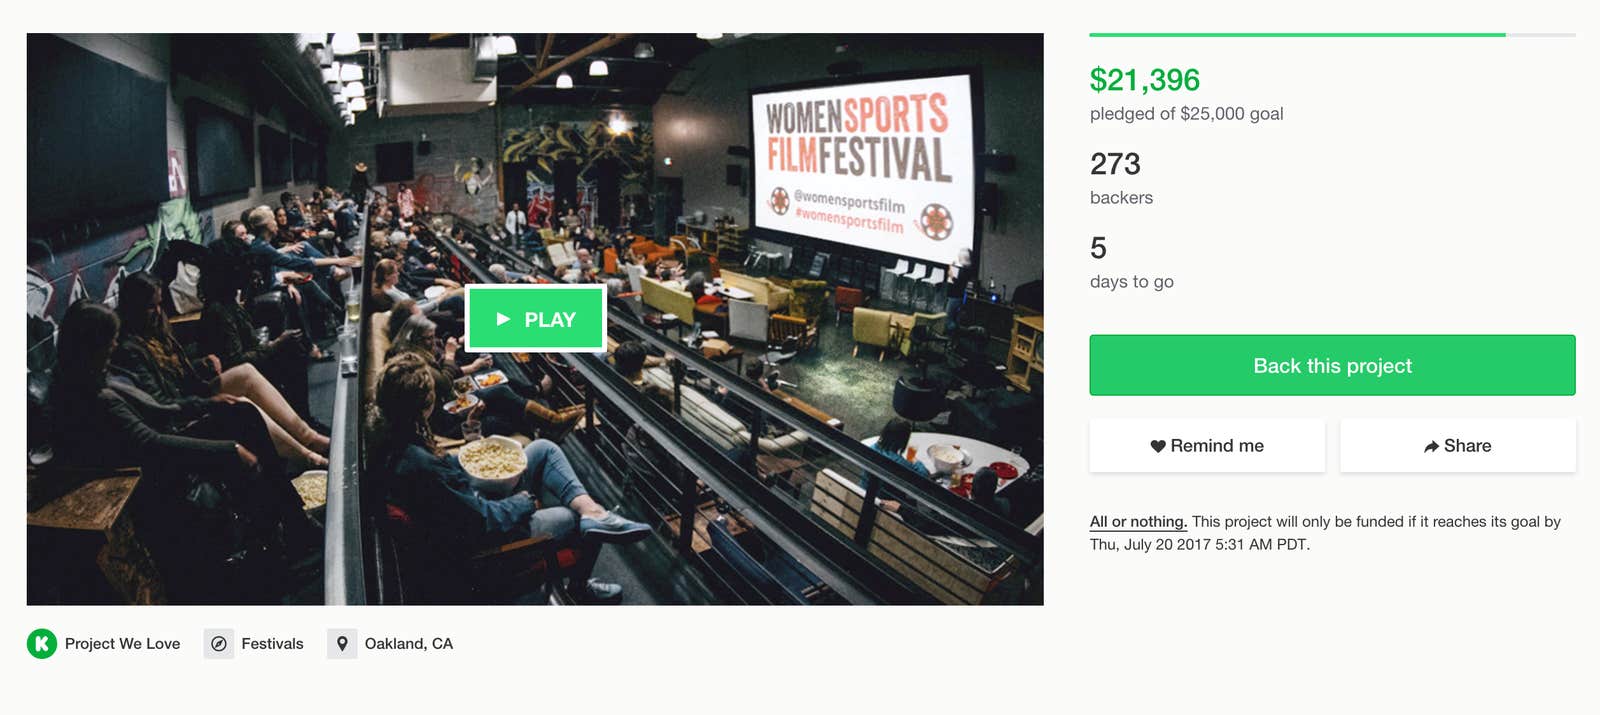1600x715 pixels.
Task: Click the heart icon in Remind me
Action: coord(1158,446)
